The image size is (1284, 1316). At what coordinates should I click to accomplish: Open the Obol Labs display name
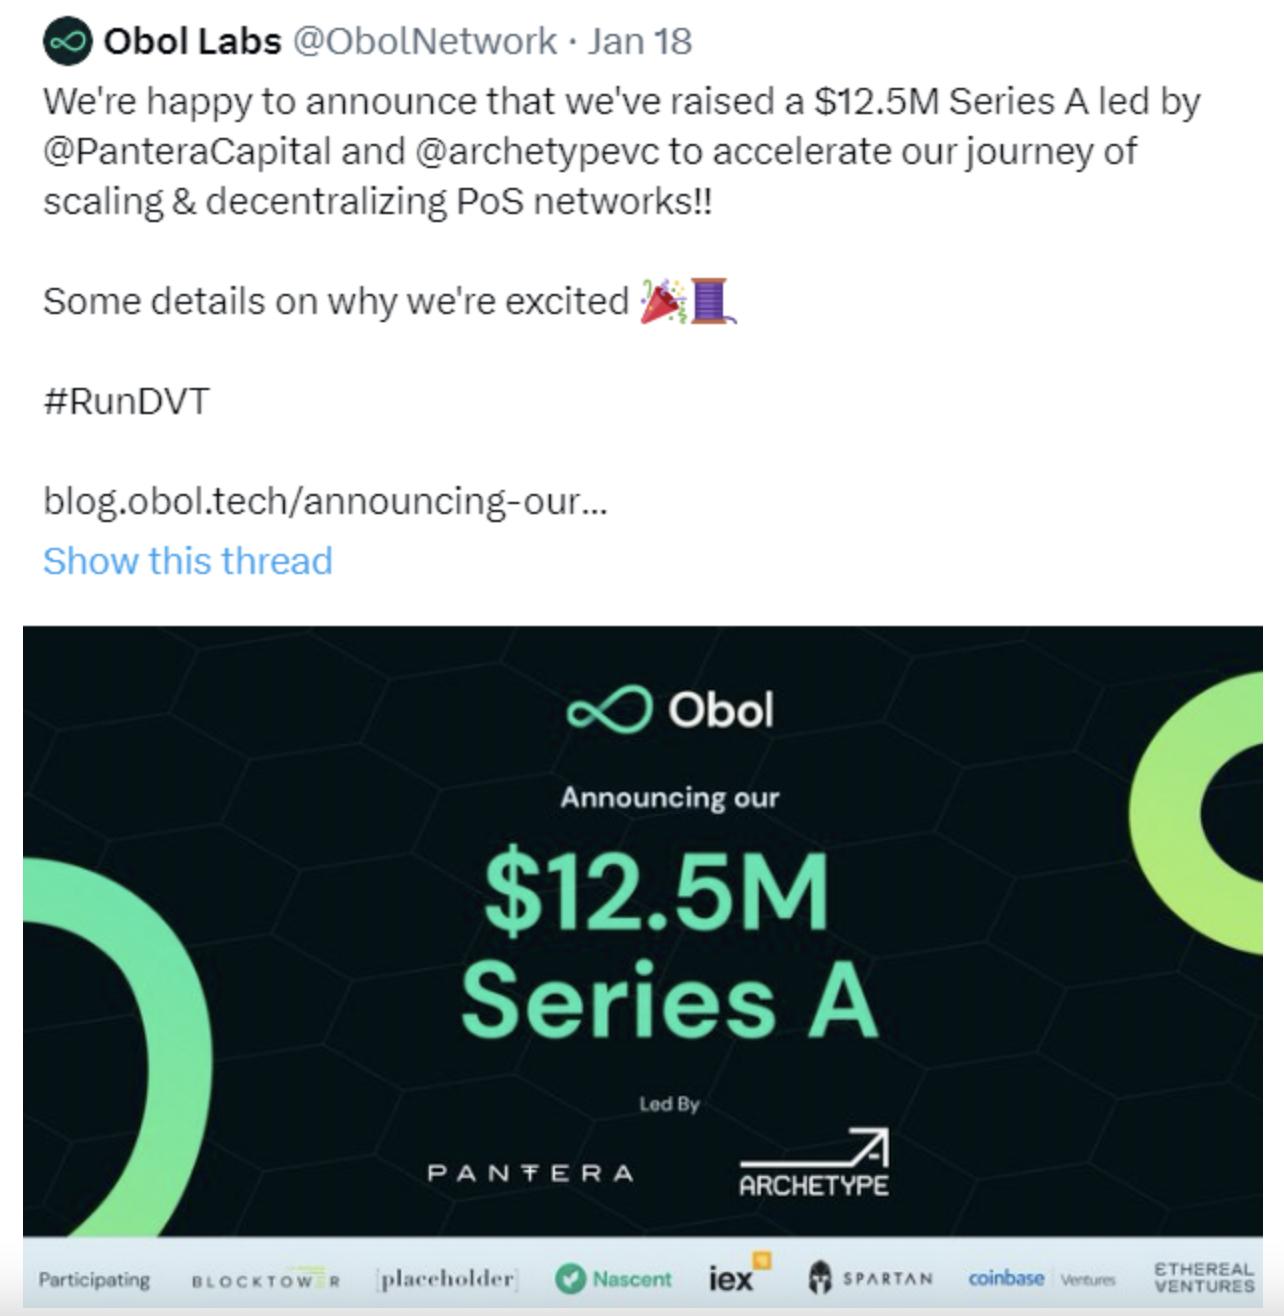[x=192, y=41]
